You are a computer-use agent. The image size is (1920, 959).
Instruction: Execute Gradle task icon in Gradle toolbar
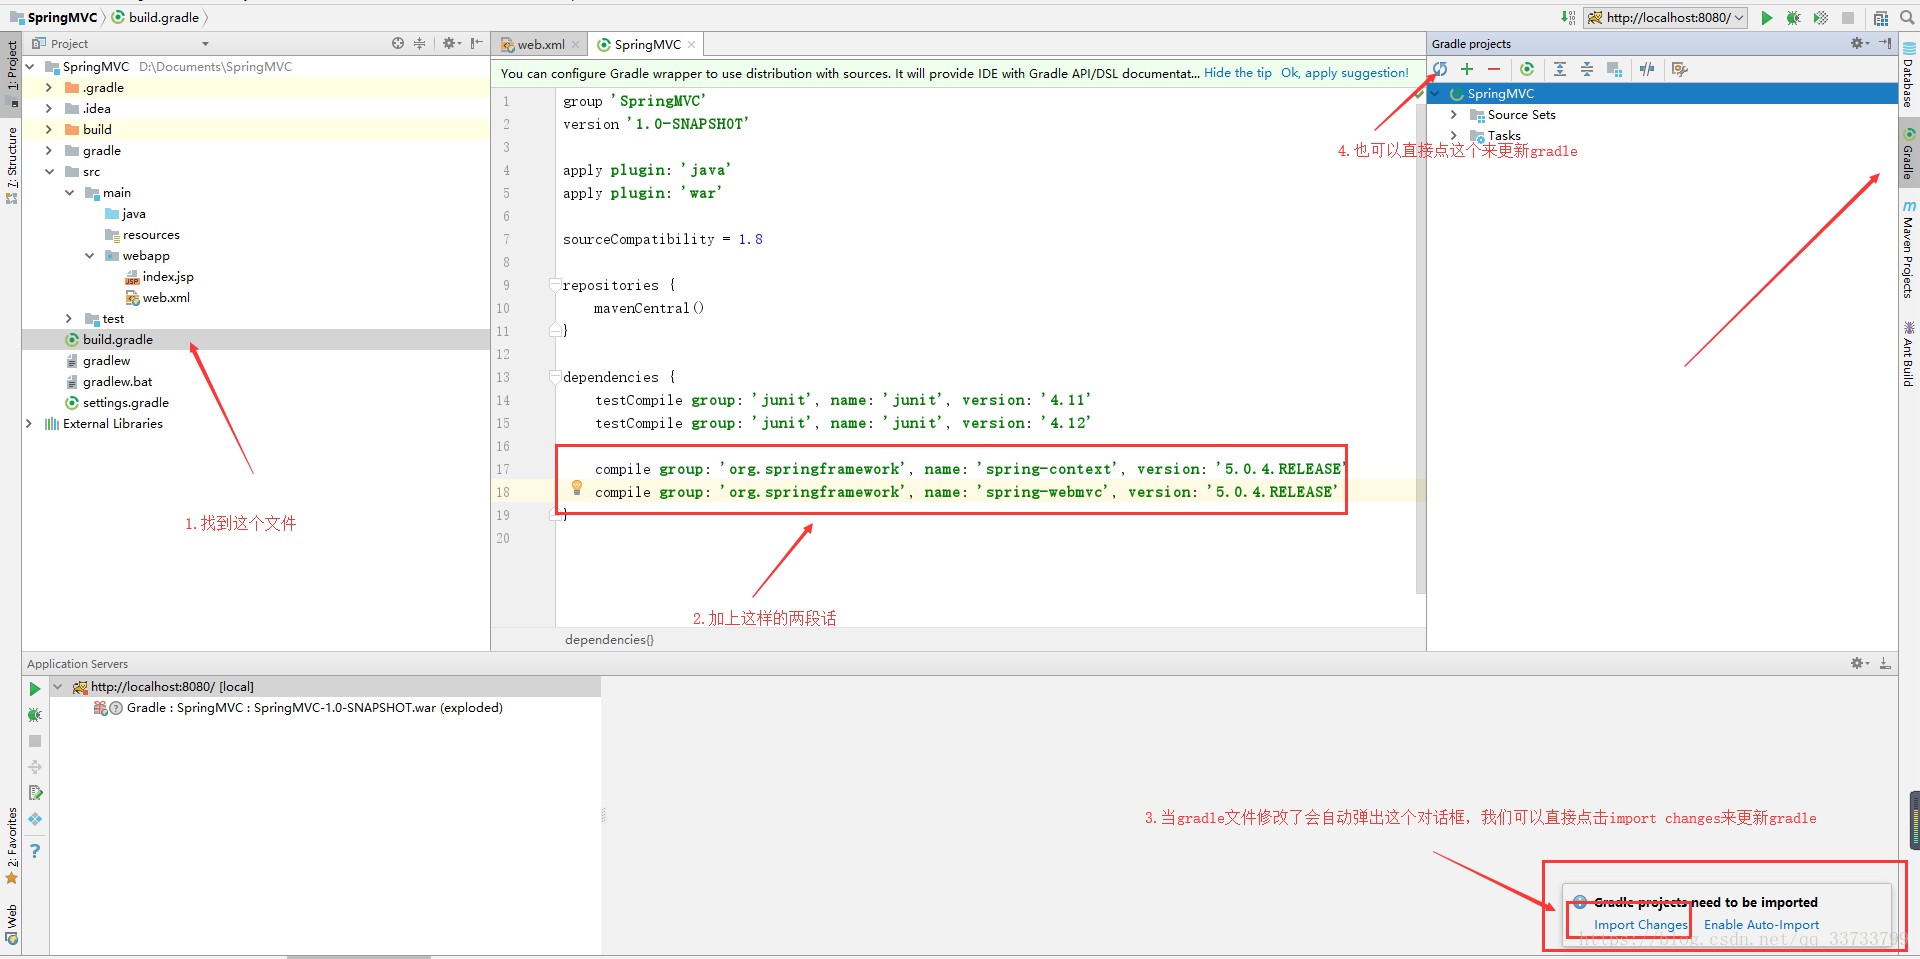click(1527, 69)
